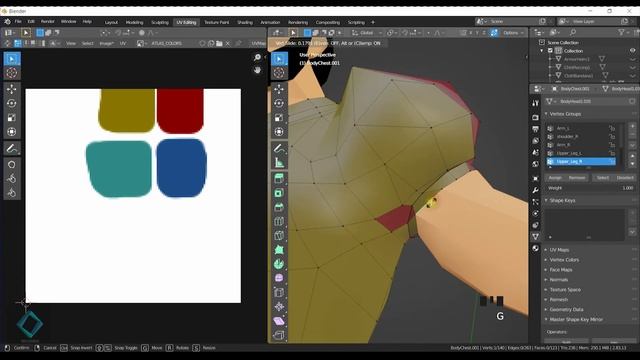The image size is (640, 360).
Task: Pick the 3D viewport Annotate tool
Action: pyautogui.click(x=279, y=149)
